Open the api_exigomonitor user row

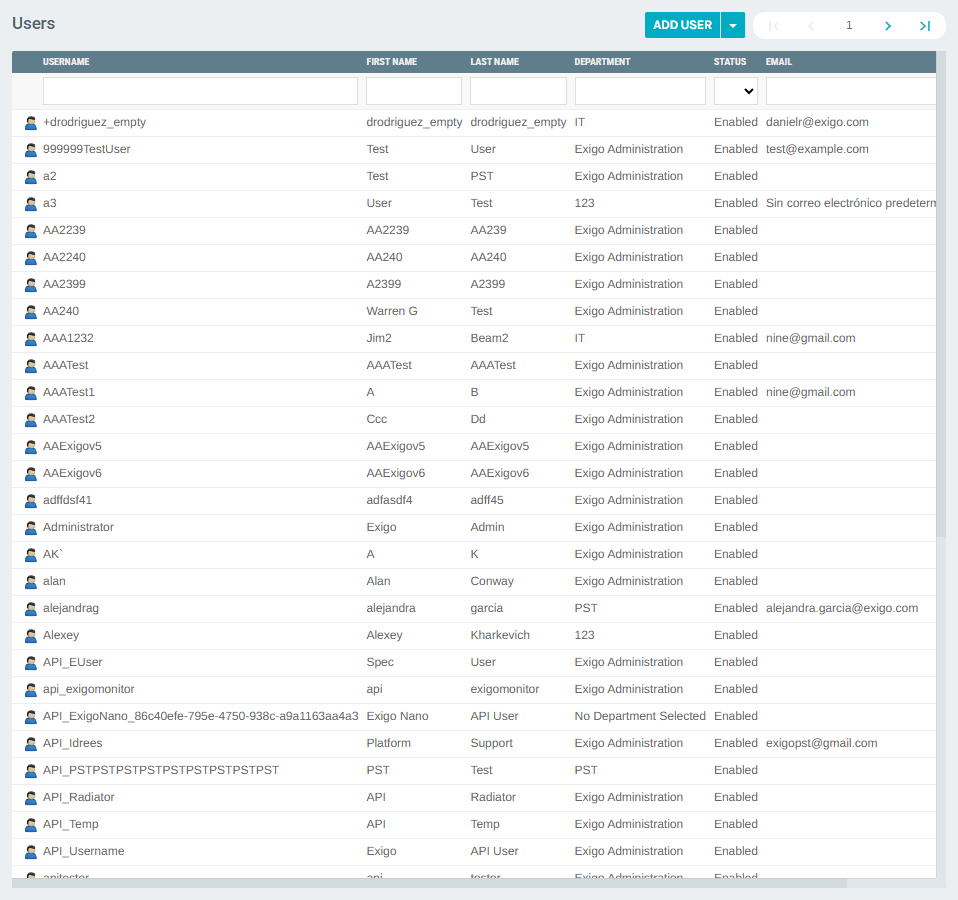89,689
